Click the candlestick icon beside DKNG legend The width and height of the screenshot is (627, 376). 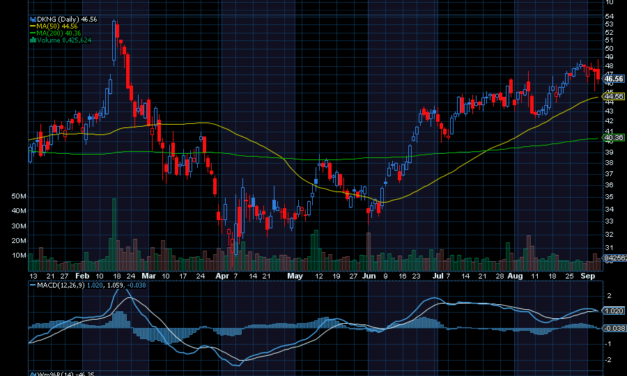coord(33,19)
